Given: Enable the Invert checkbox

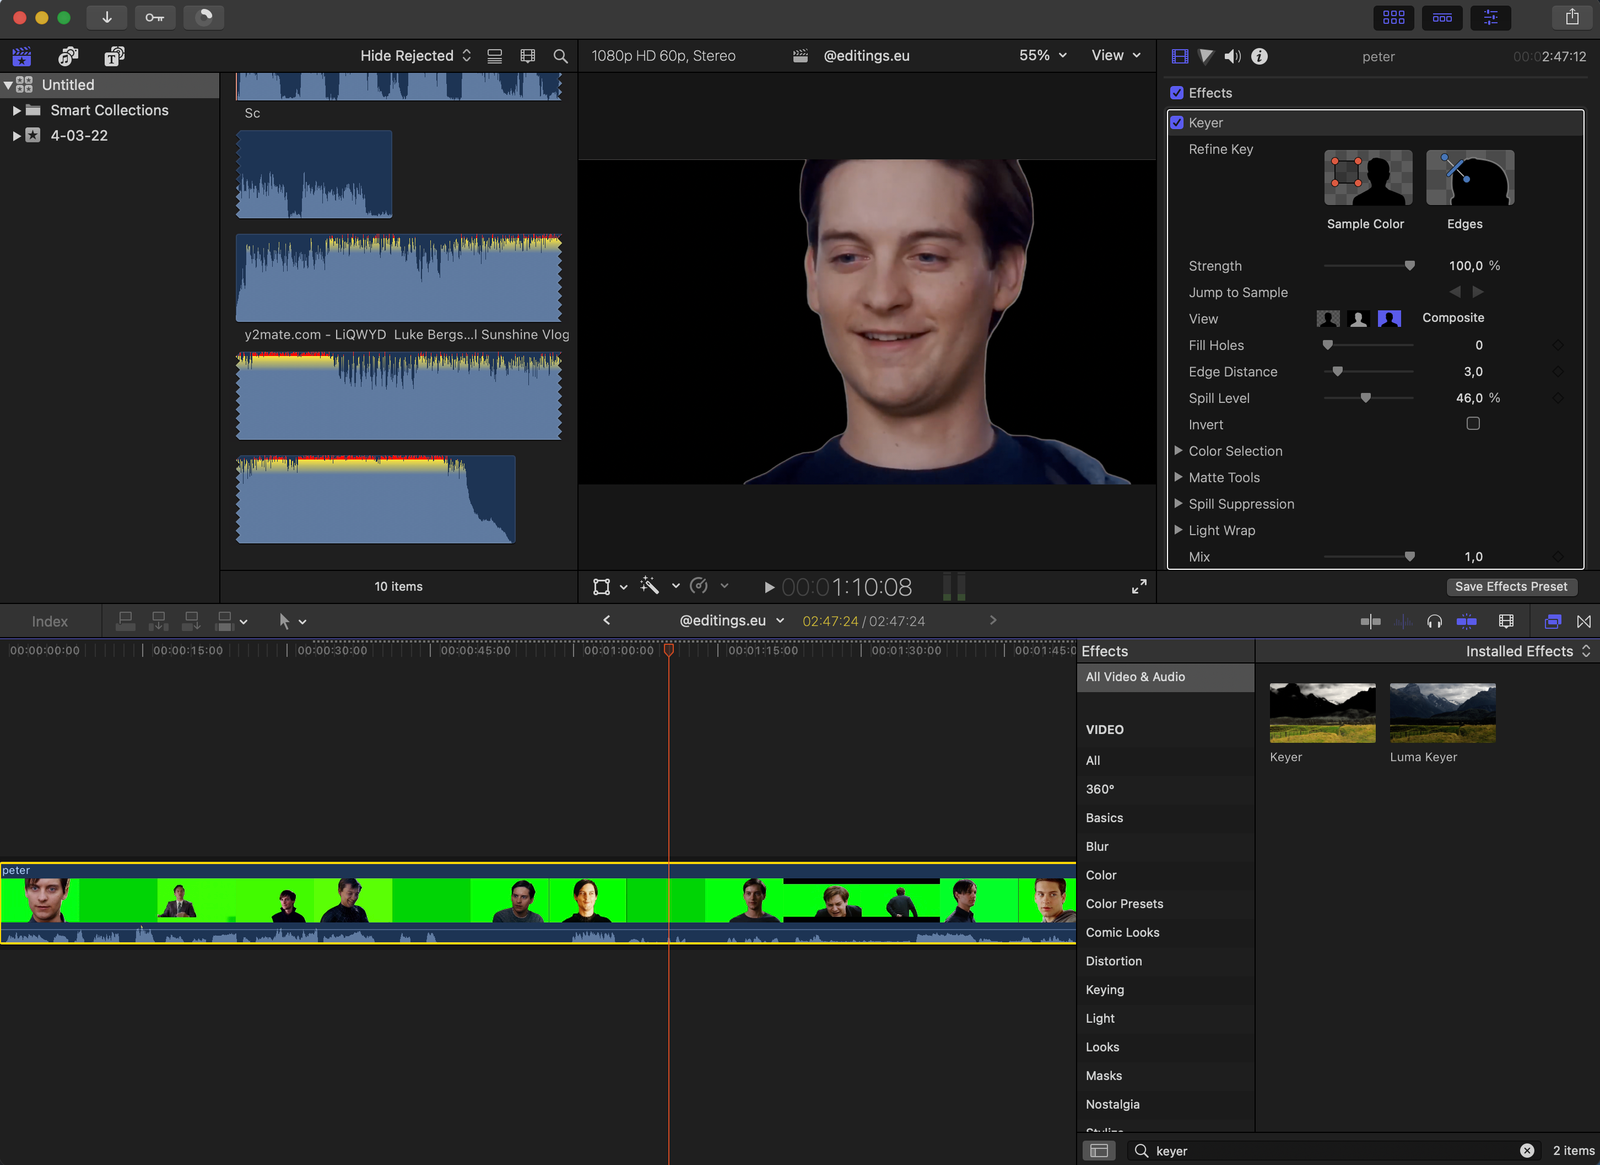Looking at the screenshot, I should pyautogui.click(x=1473, y=424).
